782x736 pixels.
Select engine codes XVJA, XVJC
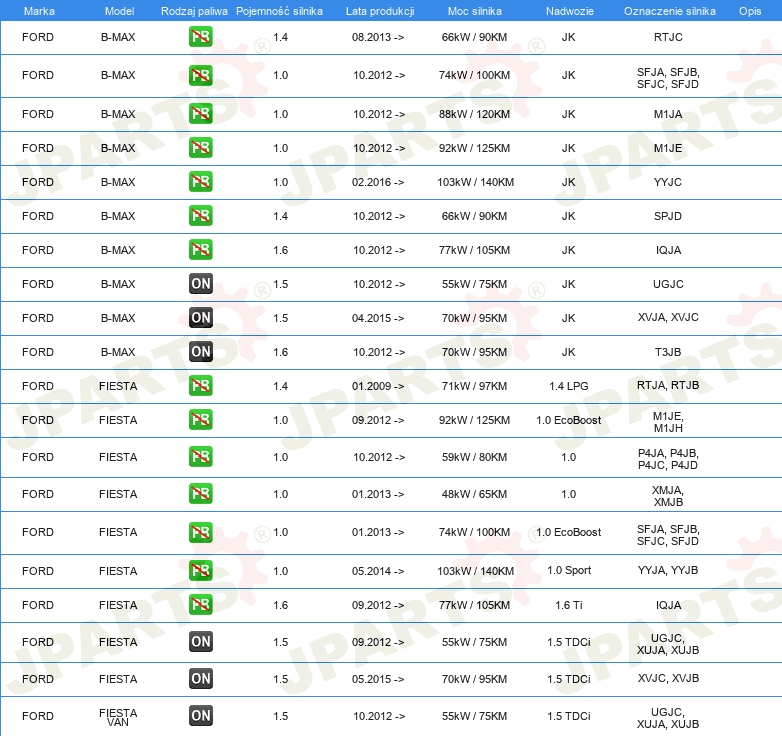pos(668,317)
